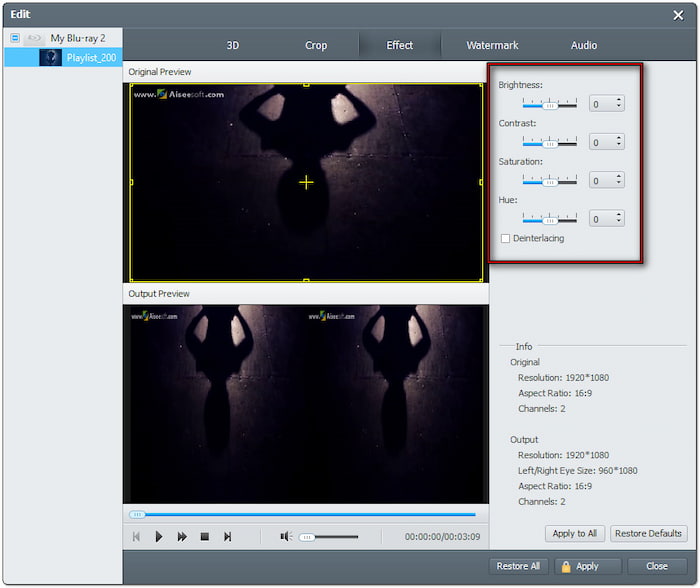Image resolution: width=700 pixels, height=588 pixels.
Task: Play the video preview
Action: [x=158, y=536]
